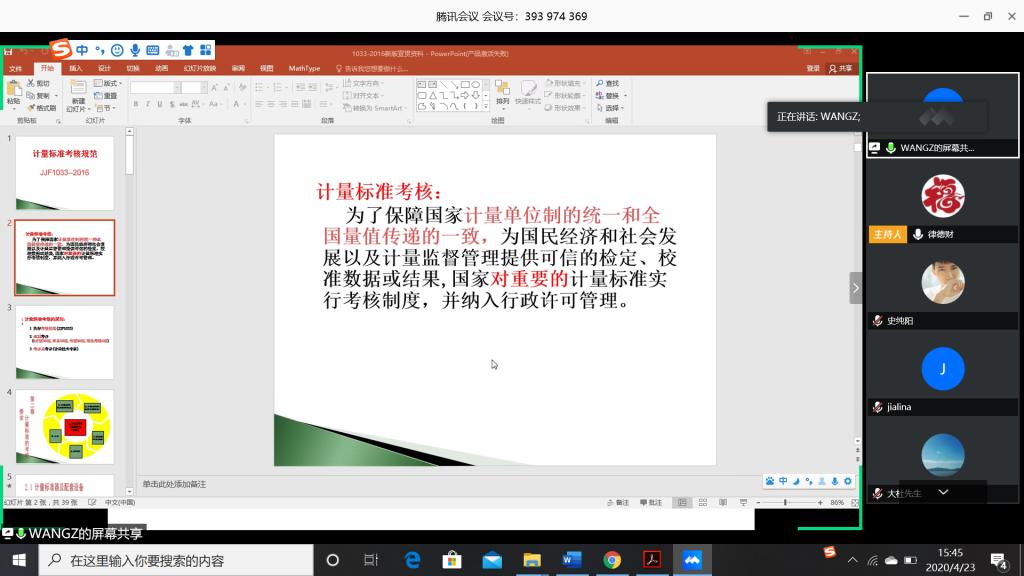The image size is (1024, 576).
Task: Toggle Normal view button in status bar
Action: click(x=682, y=503)
